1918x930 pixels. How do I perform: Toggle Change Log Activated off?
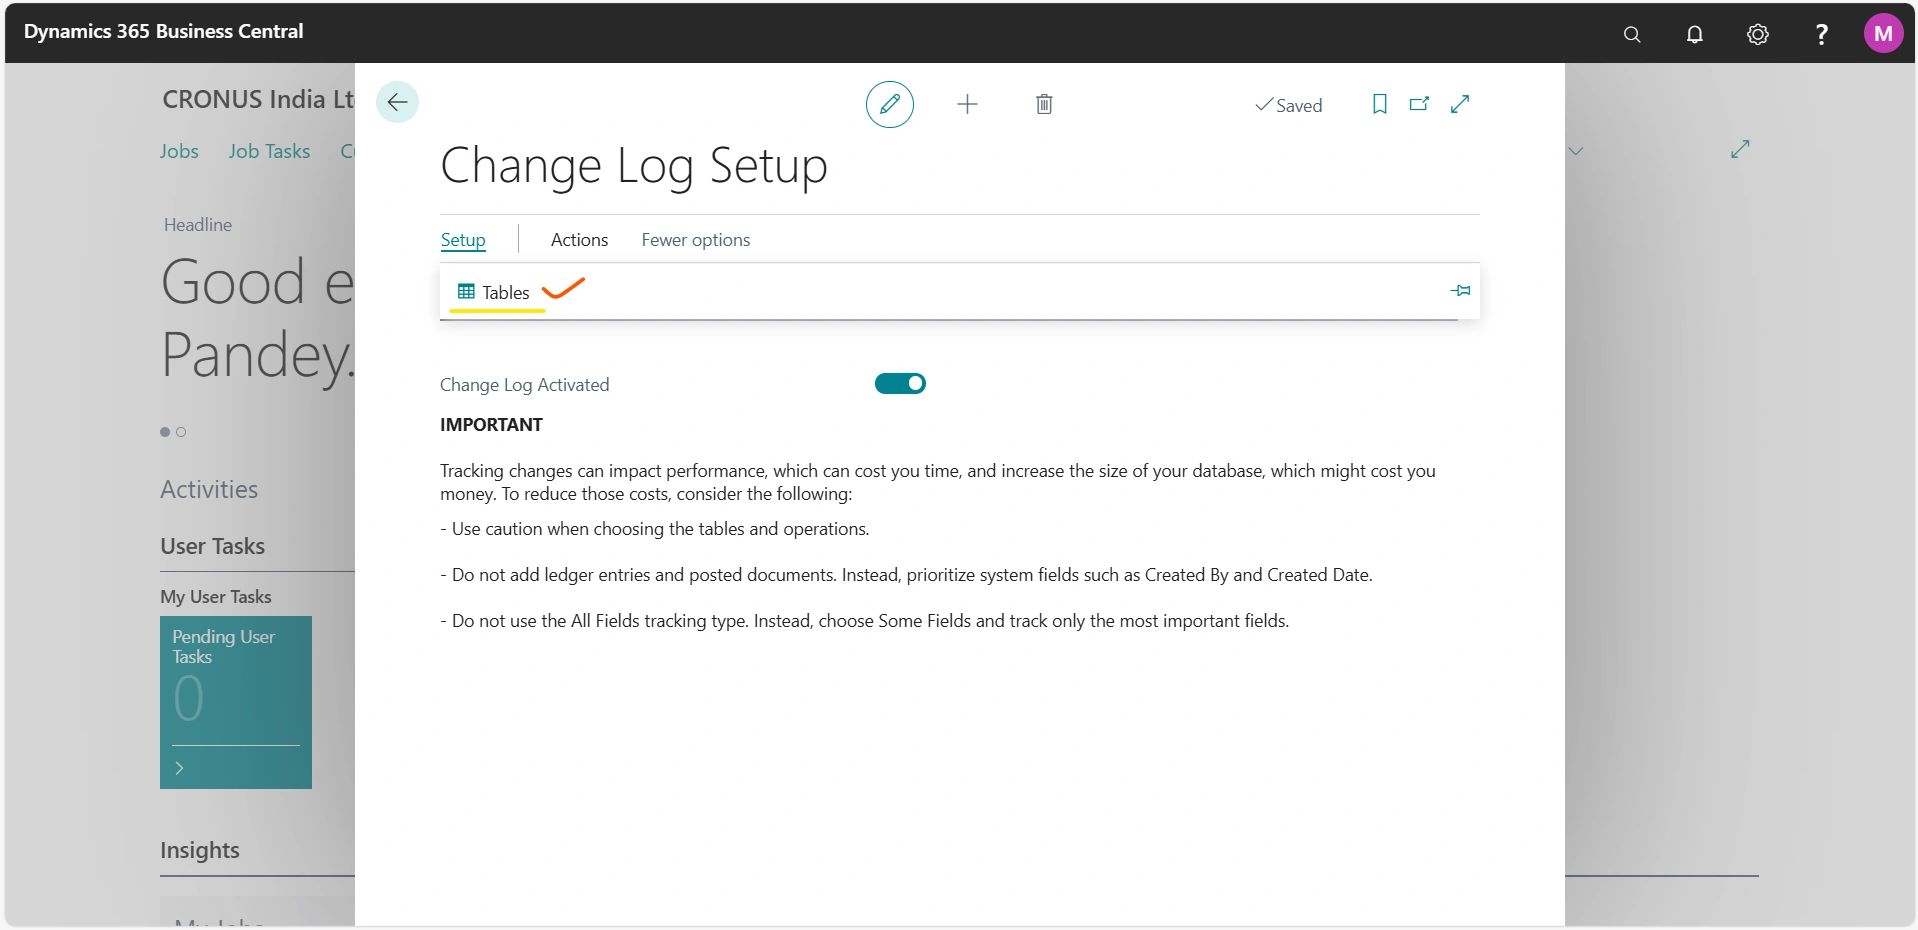pos(899,383)
